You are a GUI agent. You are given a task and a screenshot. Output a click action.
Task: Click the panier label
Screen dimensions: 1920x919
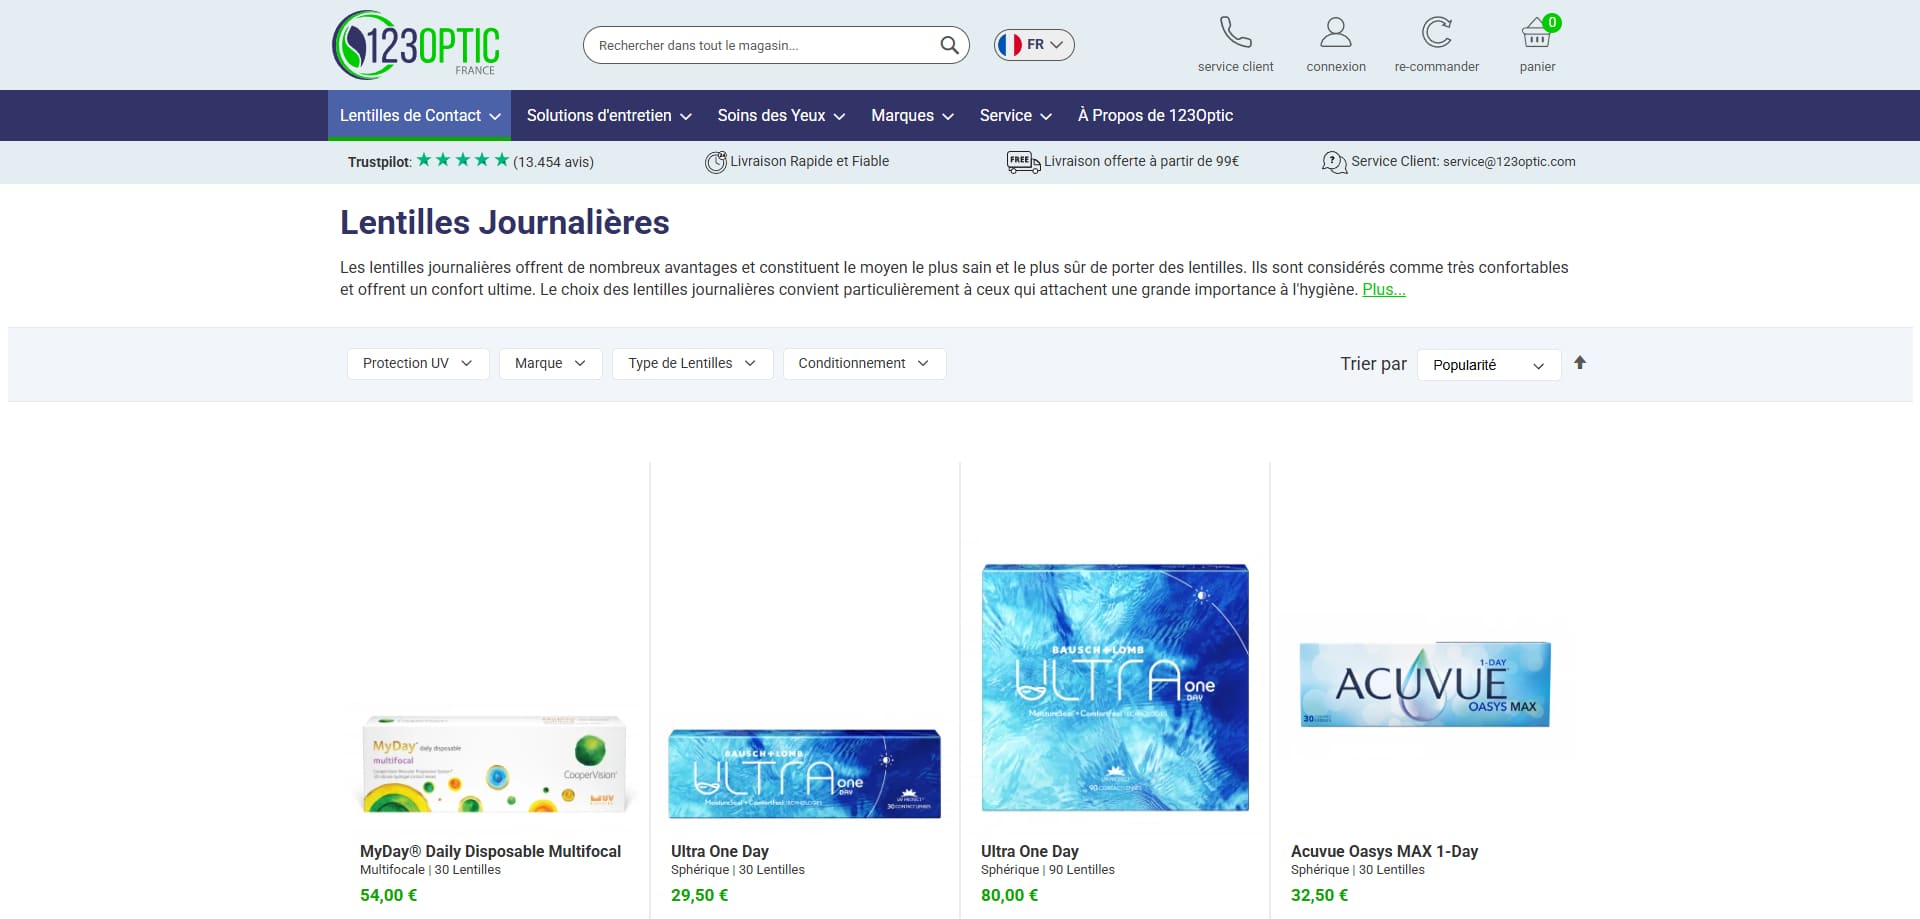[1537, 67]
